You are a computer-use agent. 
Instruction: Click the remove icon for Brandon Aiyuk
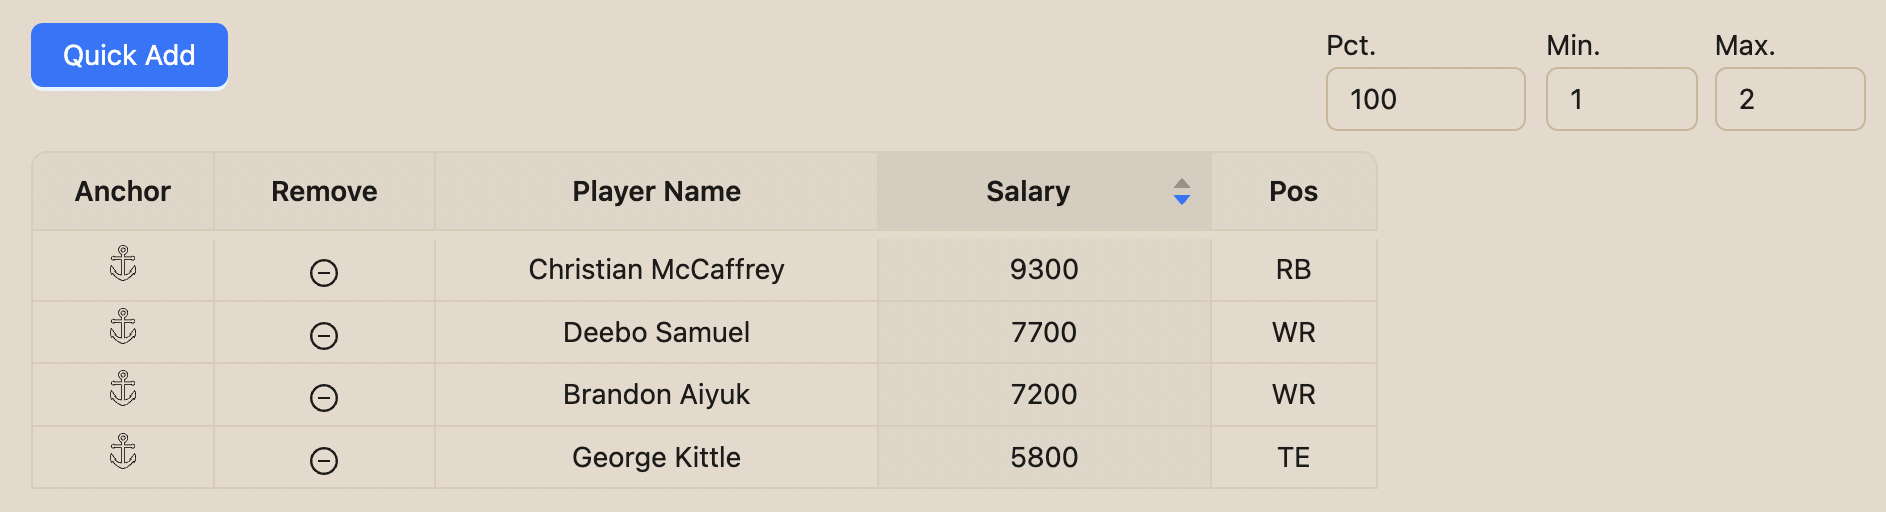point(324,398)
